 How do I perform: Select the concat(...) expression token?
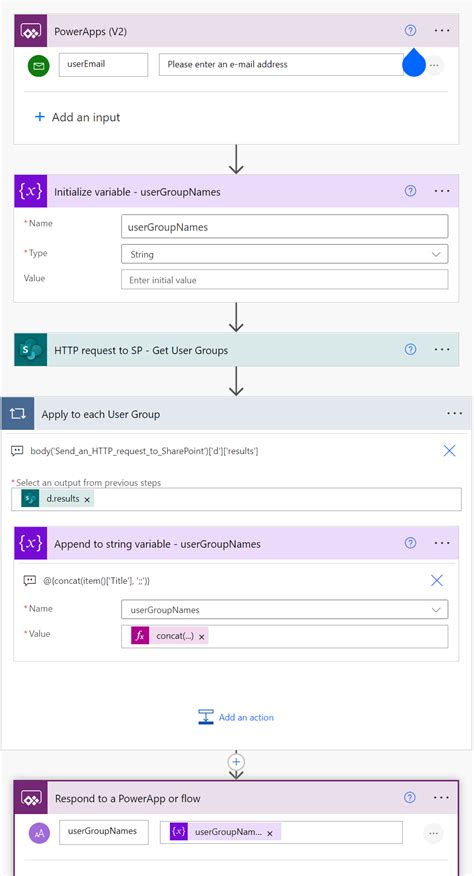click(169, 636)
